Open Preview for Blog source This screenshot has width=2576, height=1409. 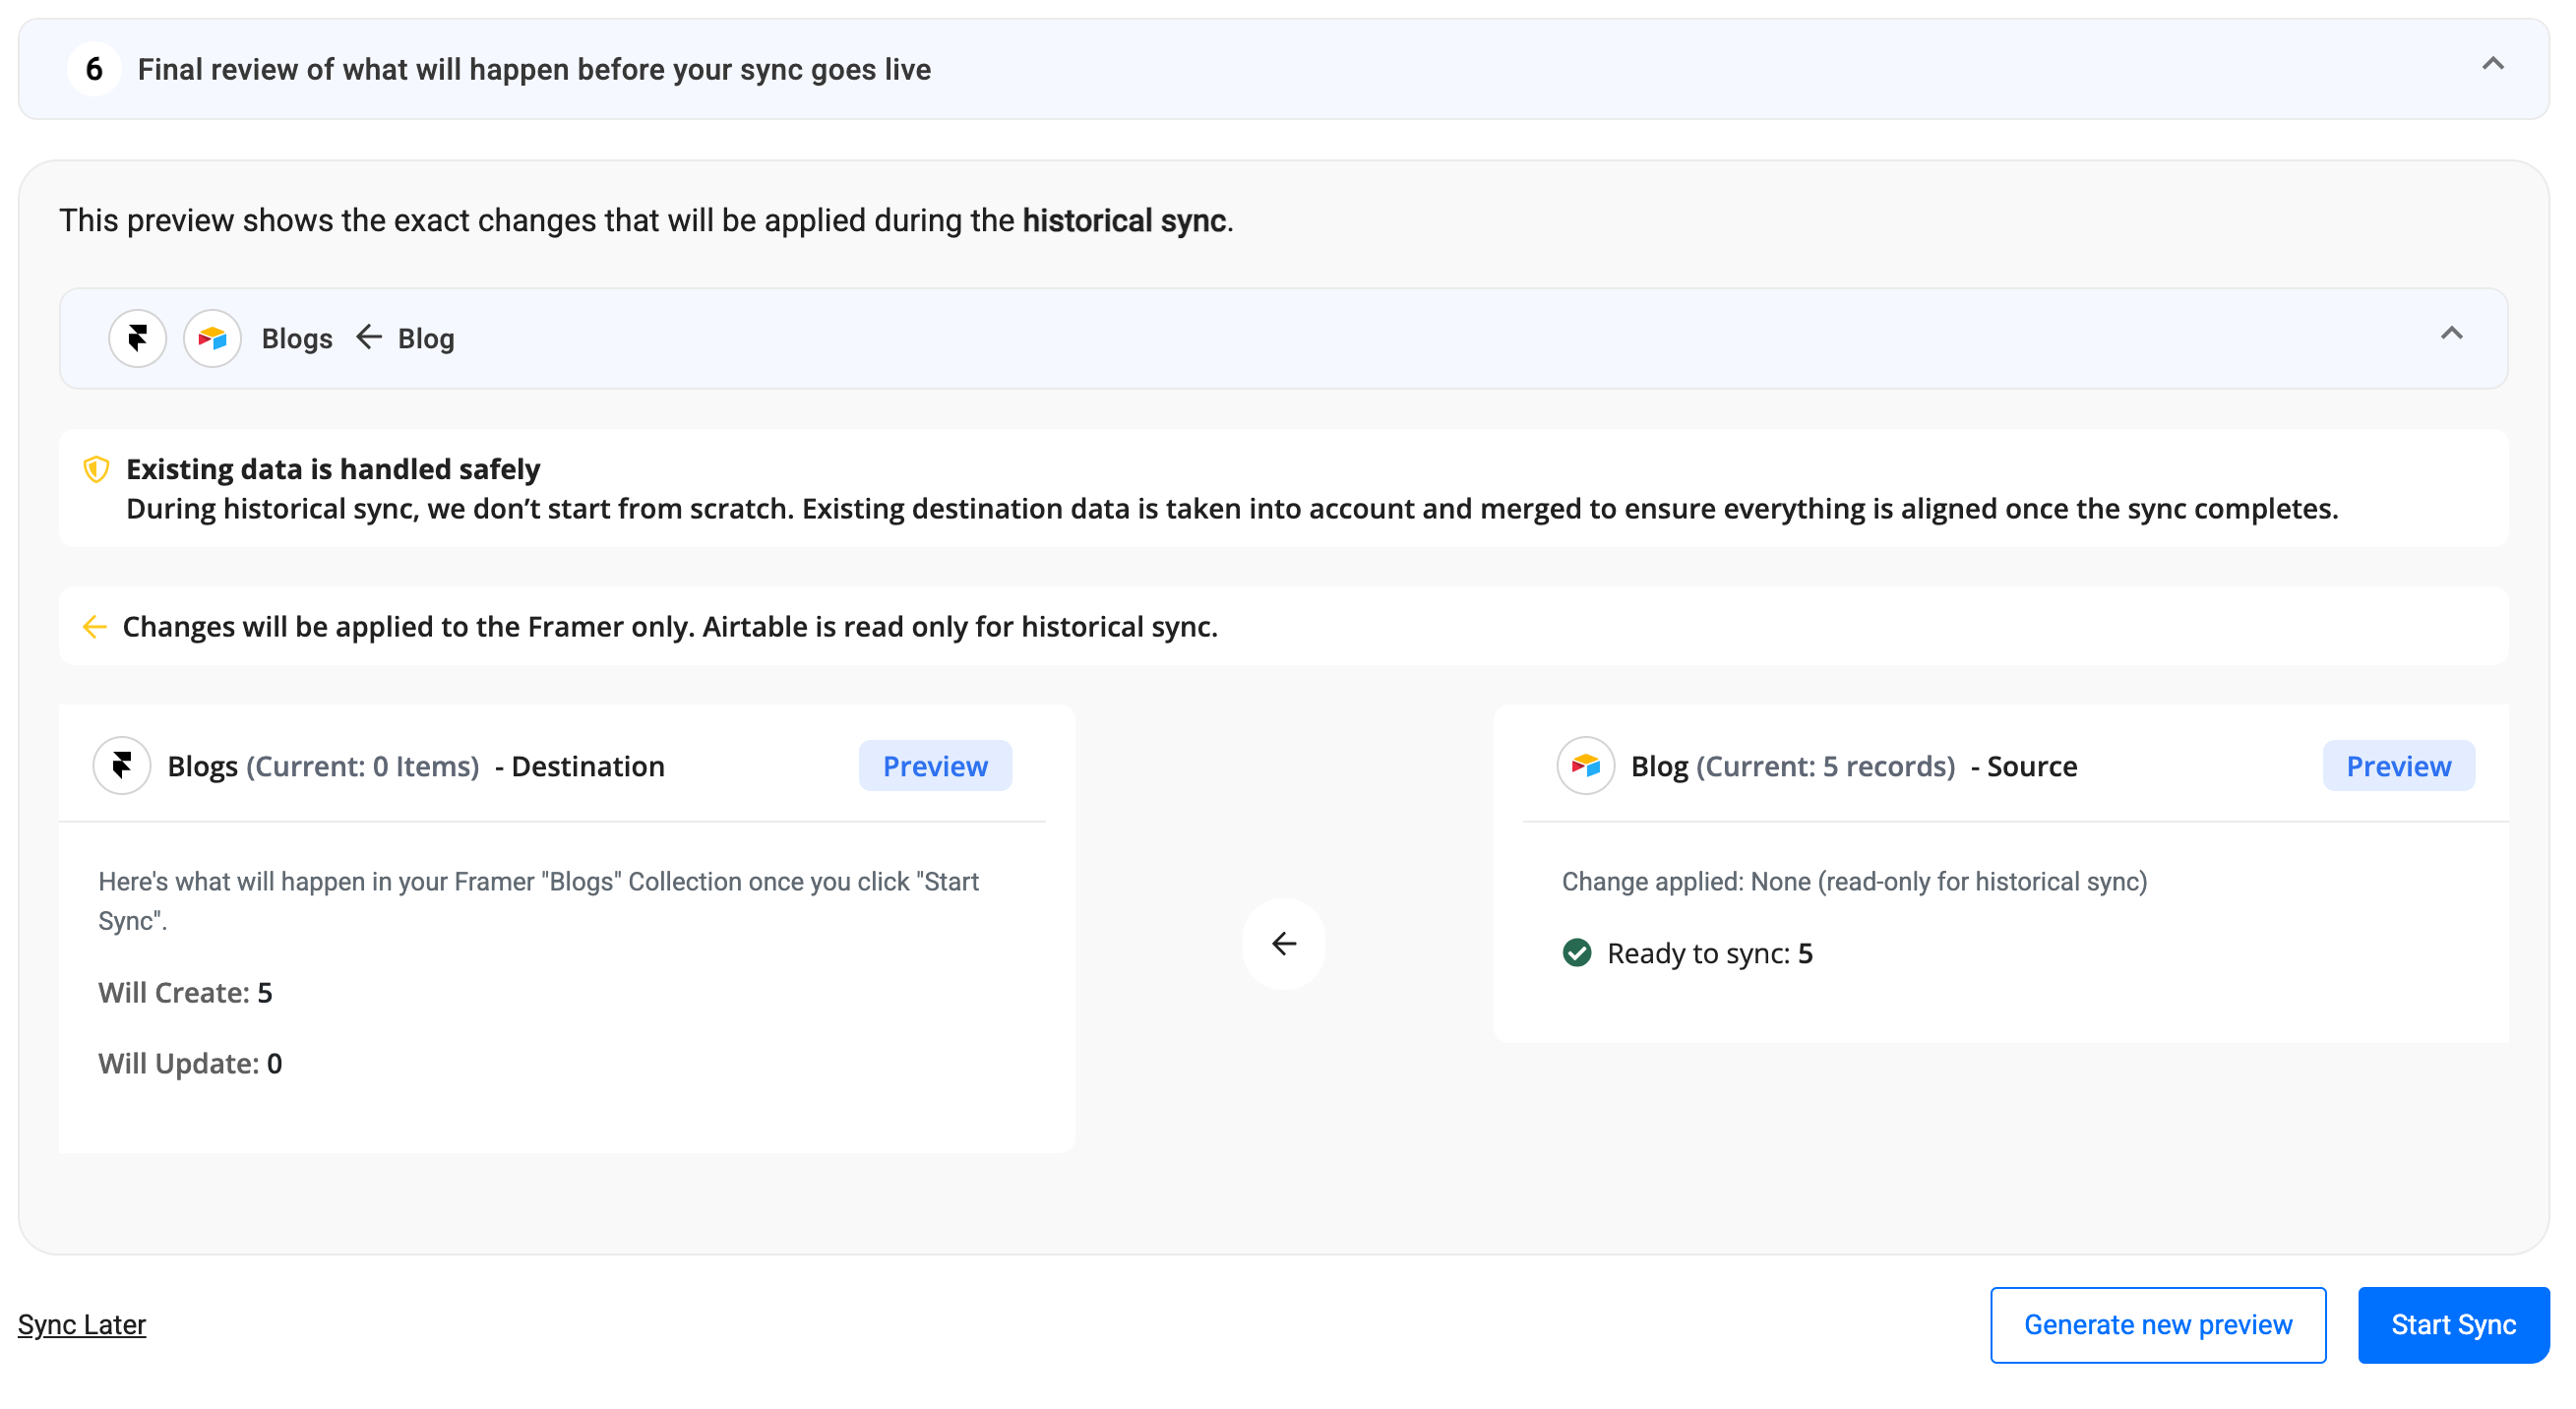tap(2397, 766)
